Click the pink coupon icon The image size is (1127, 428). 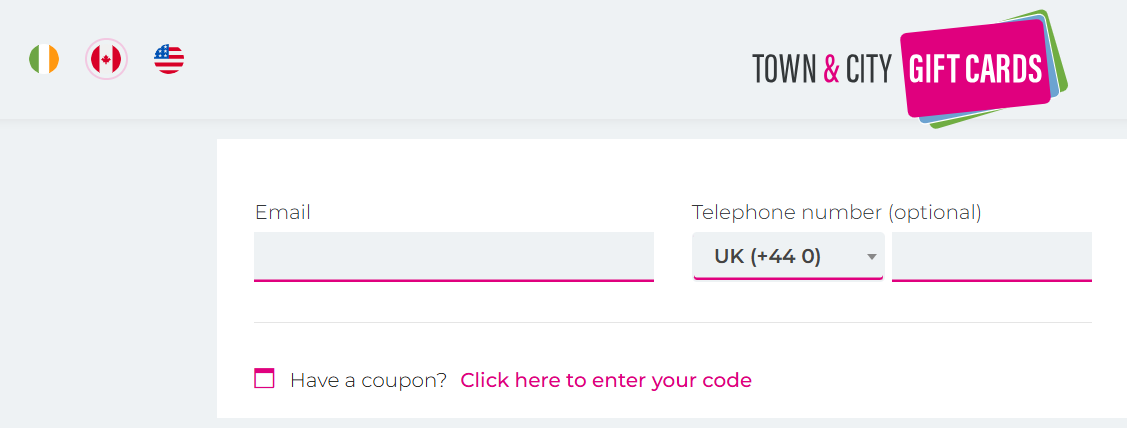264,378
